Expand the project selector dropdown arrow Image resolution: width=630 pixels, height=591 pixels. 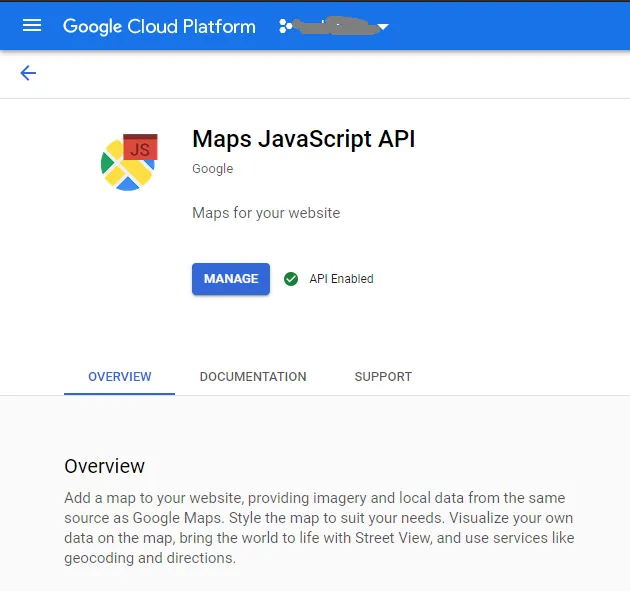[383, 27]
